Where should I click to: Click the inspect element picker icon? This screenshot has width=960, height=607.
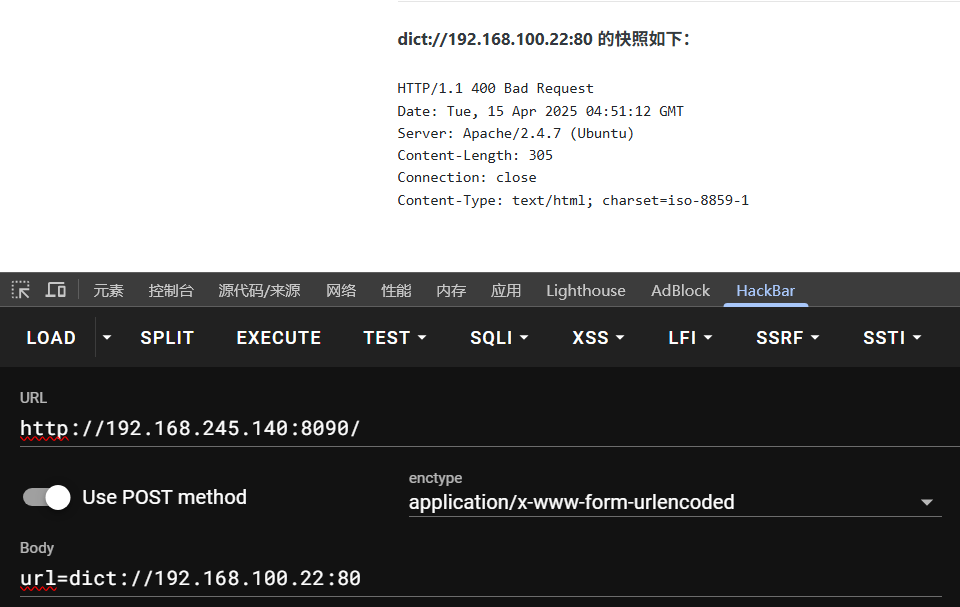(x=20, y=290)
